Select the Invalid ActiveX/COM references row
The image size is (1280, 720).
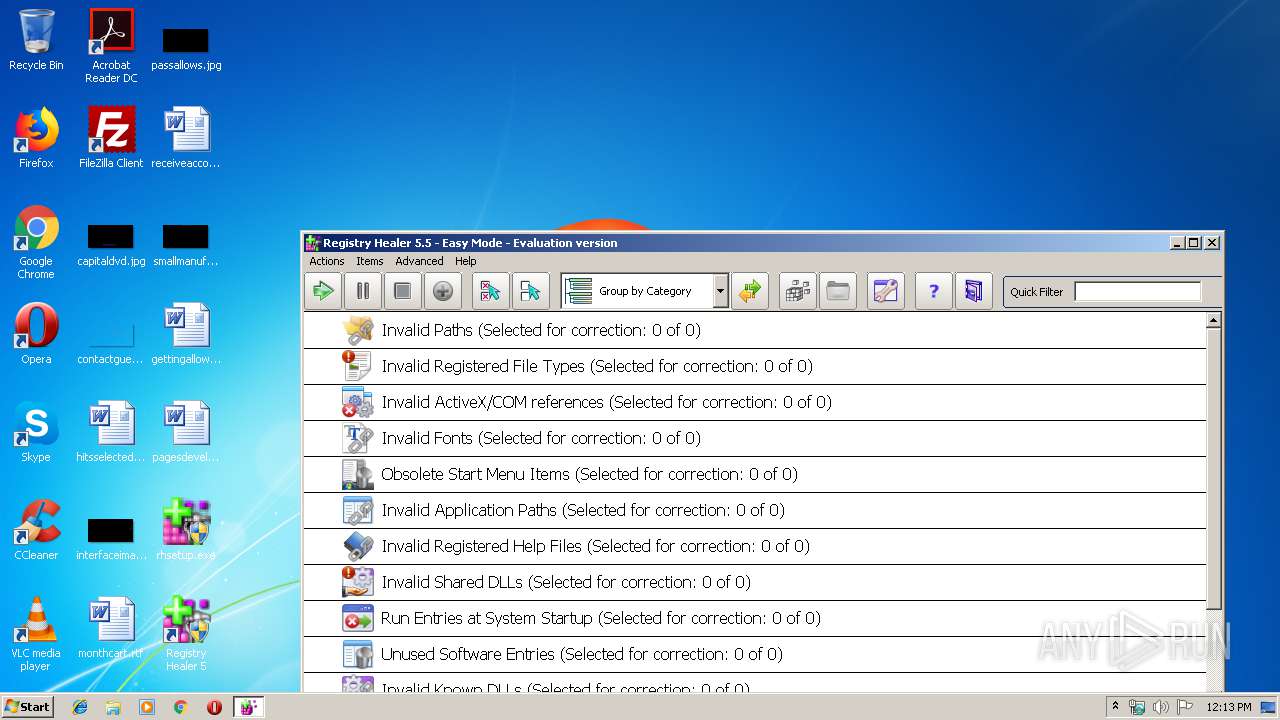click(755, 402)
